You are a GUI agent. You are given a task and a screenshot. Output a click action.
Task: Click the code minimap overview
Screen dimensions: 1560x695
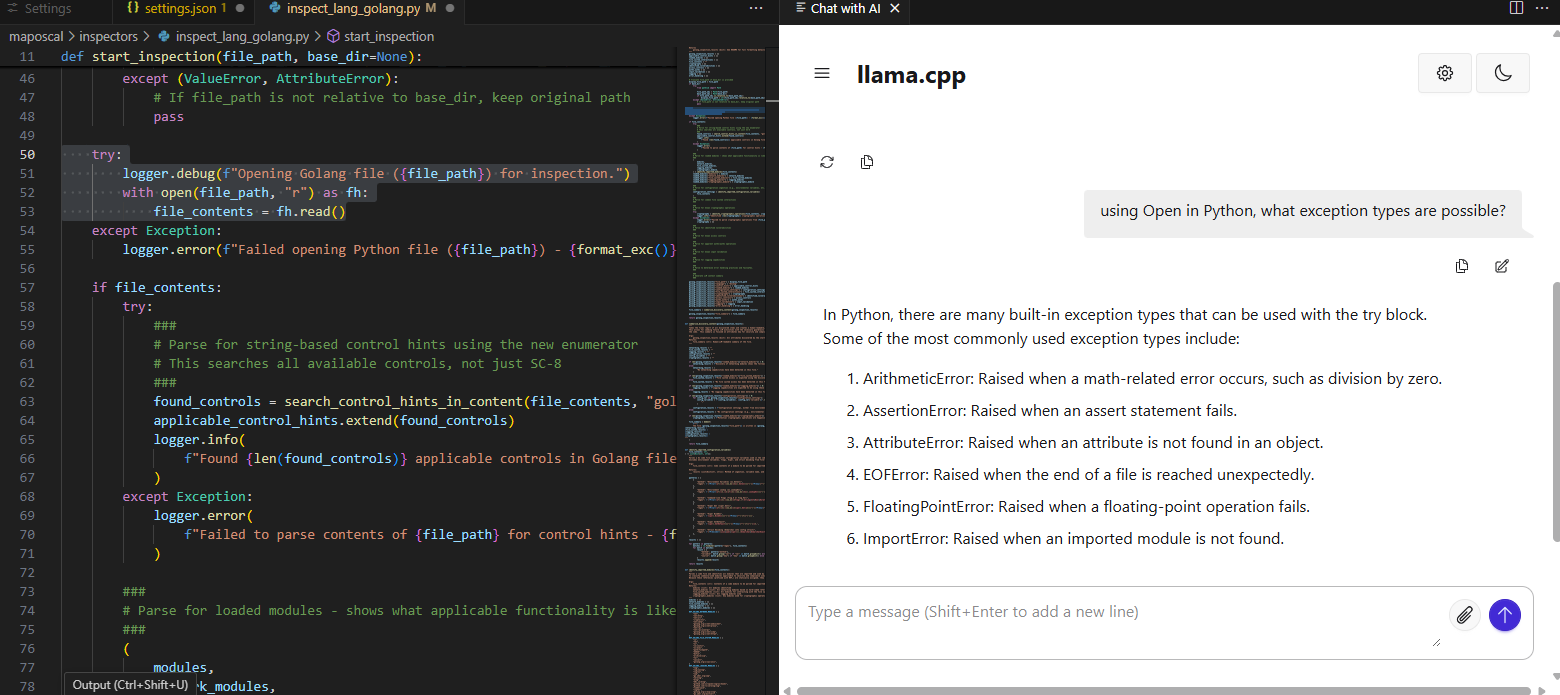(x=728, y=300)
